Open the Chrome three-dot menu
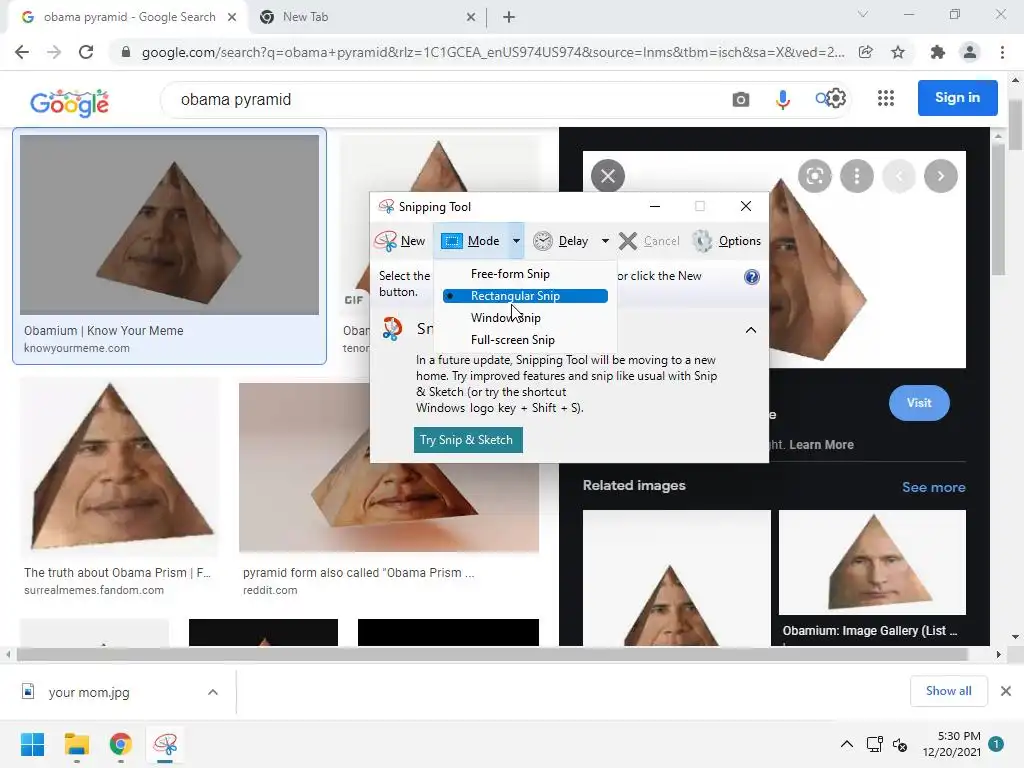1024x768 pixels. coord(1002,52)
